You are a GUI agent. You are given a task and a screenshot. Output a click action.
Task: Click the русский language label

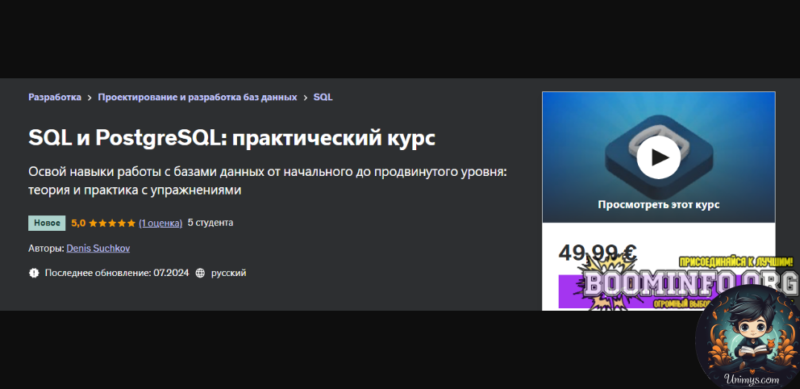click(229, 273)
